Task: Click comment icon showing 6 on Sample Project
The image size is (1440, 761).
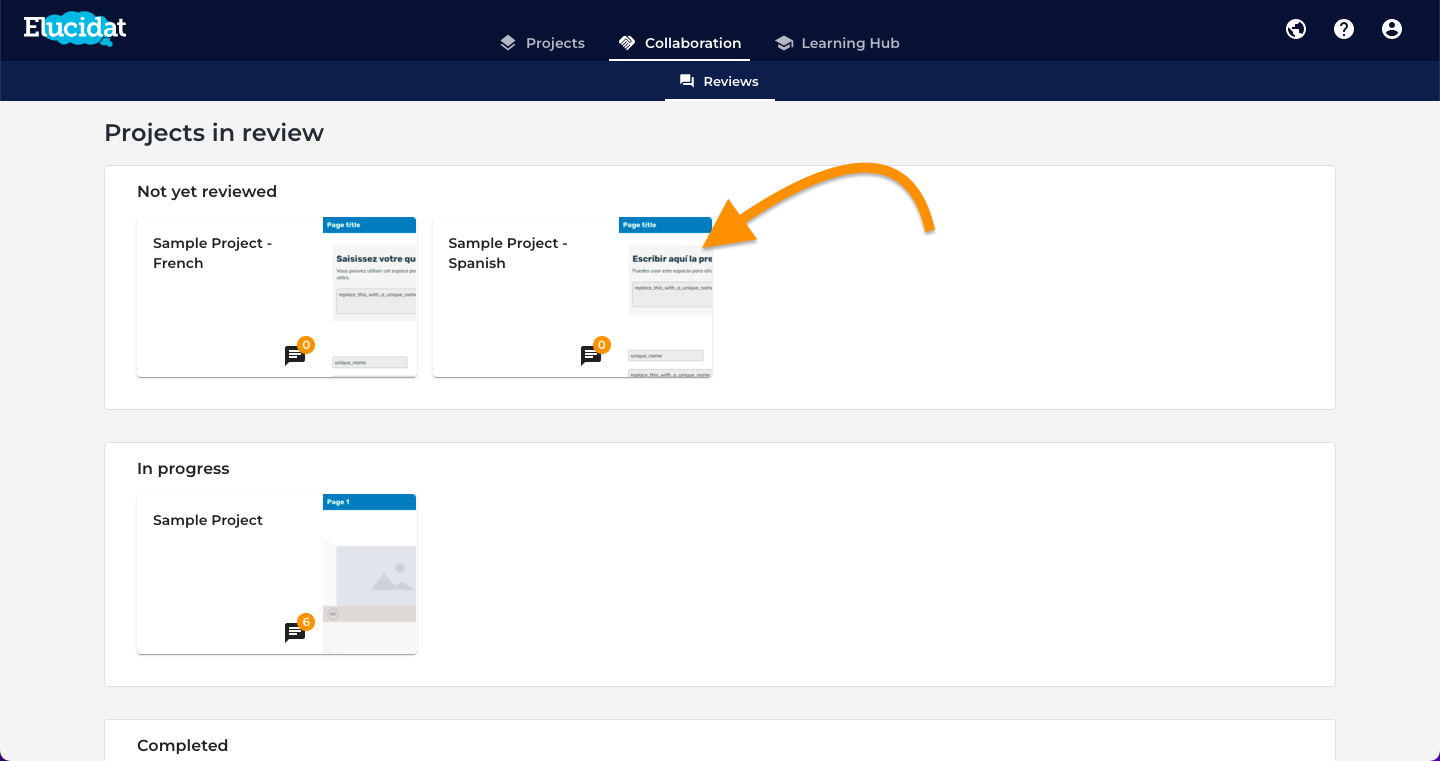Action: click(295, 632)
